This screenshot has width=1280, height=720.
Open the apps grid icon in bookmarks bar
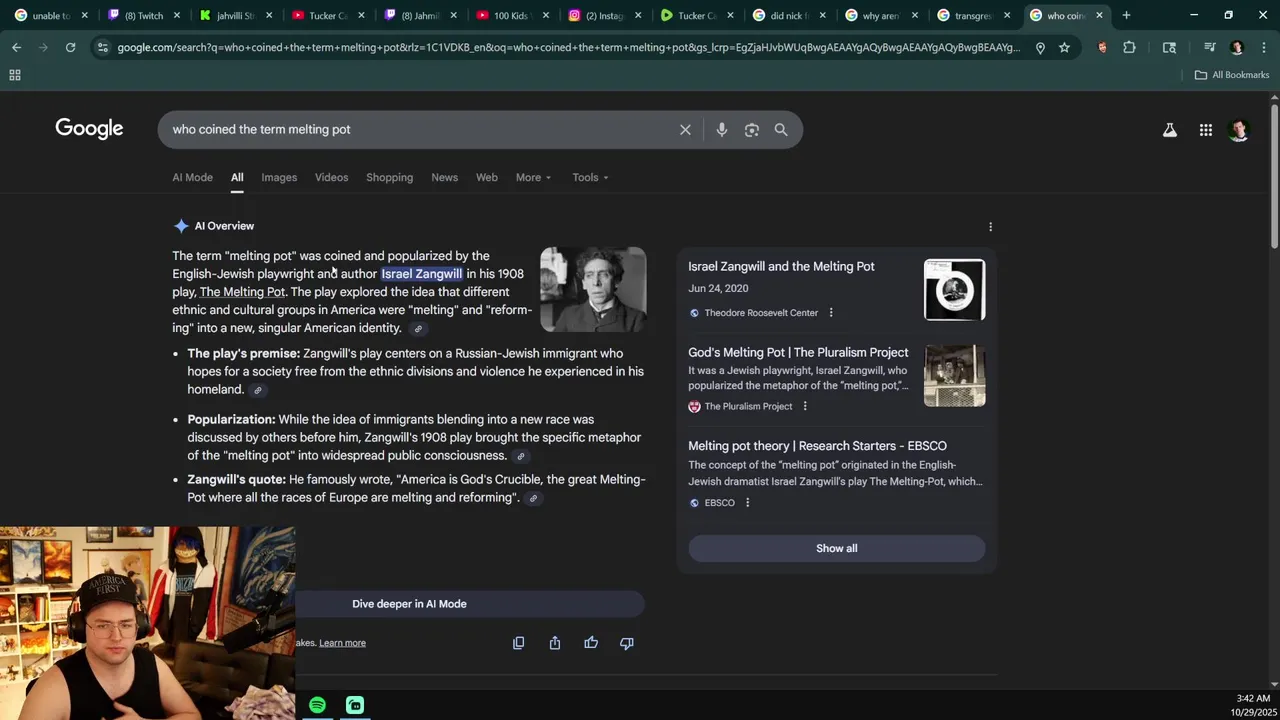click(15, 75)
